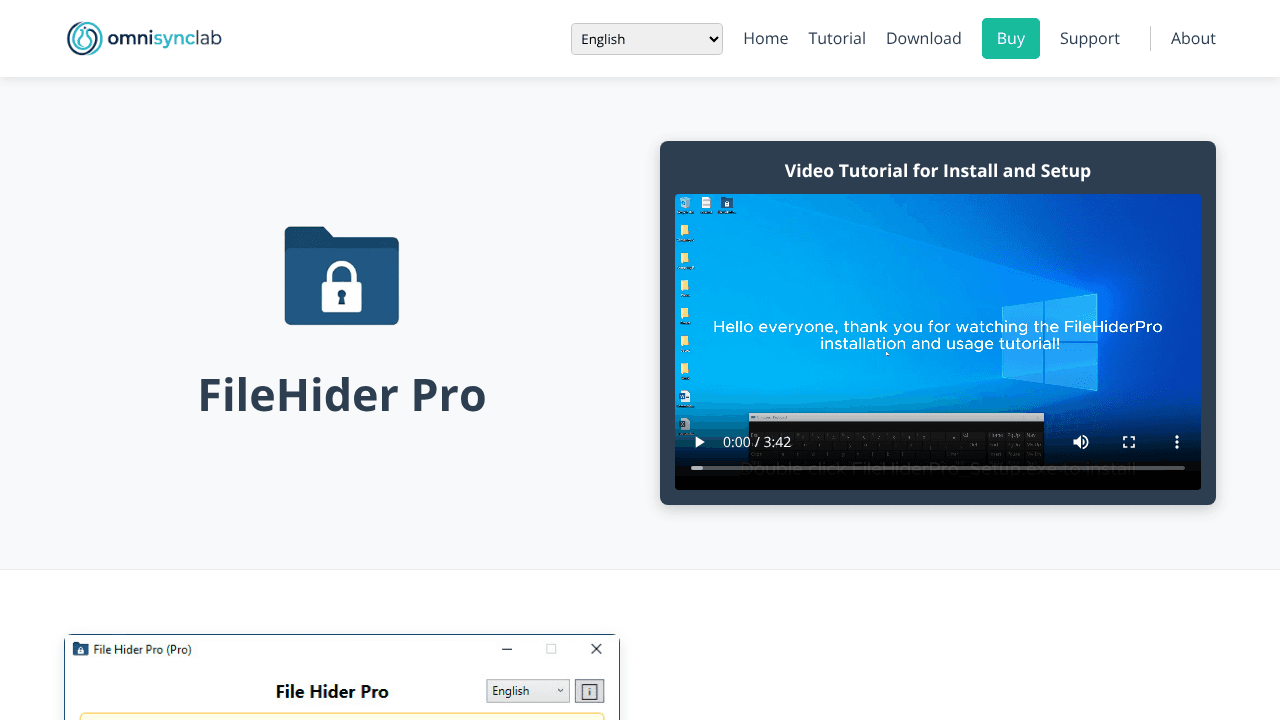The height and width of the screenshot is (720, 1280).
Task: Open the Support page
Action: 1090,38
